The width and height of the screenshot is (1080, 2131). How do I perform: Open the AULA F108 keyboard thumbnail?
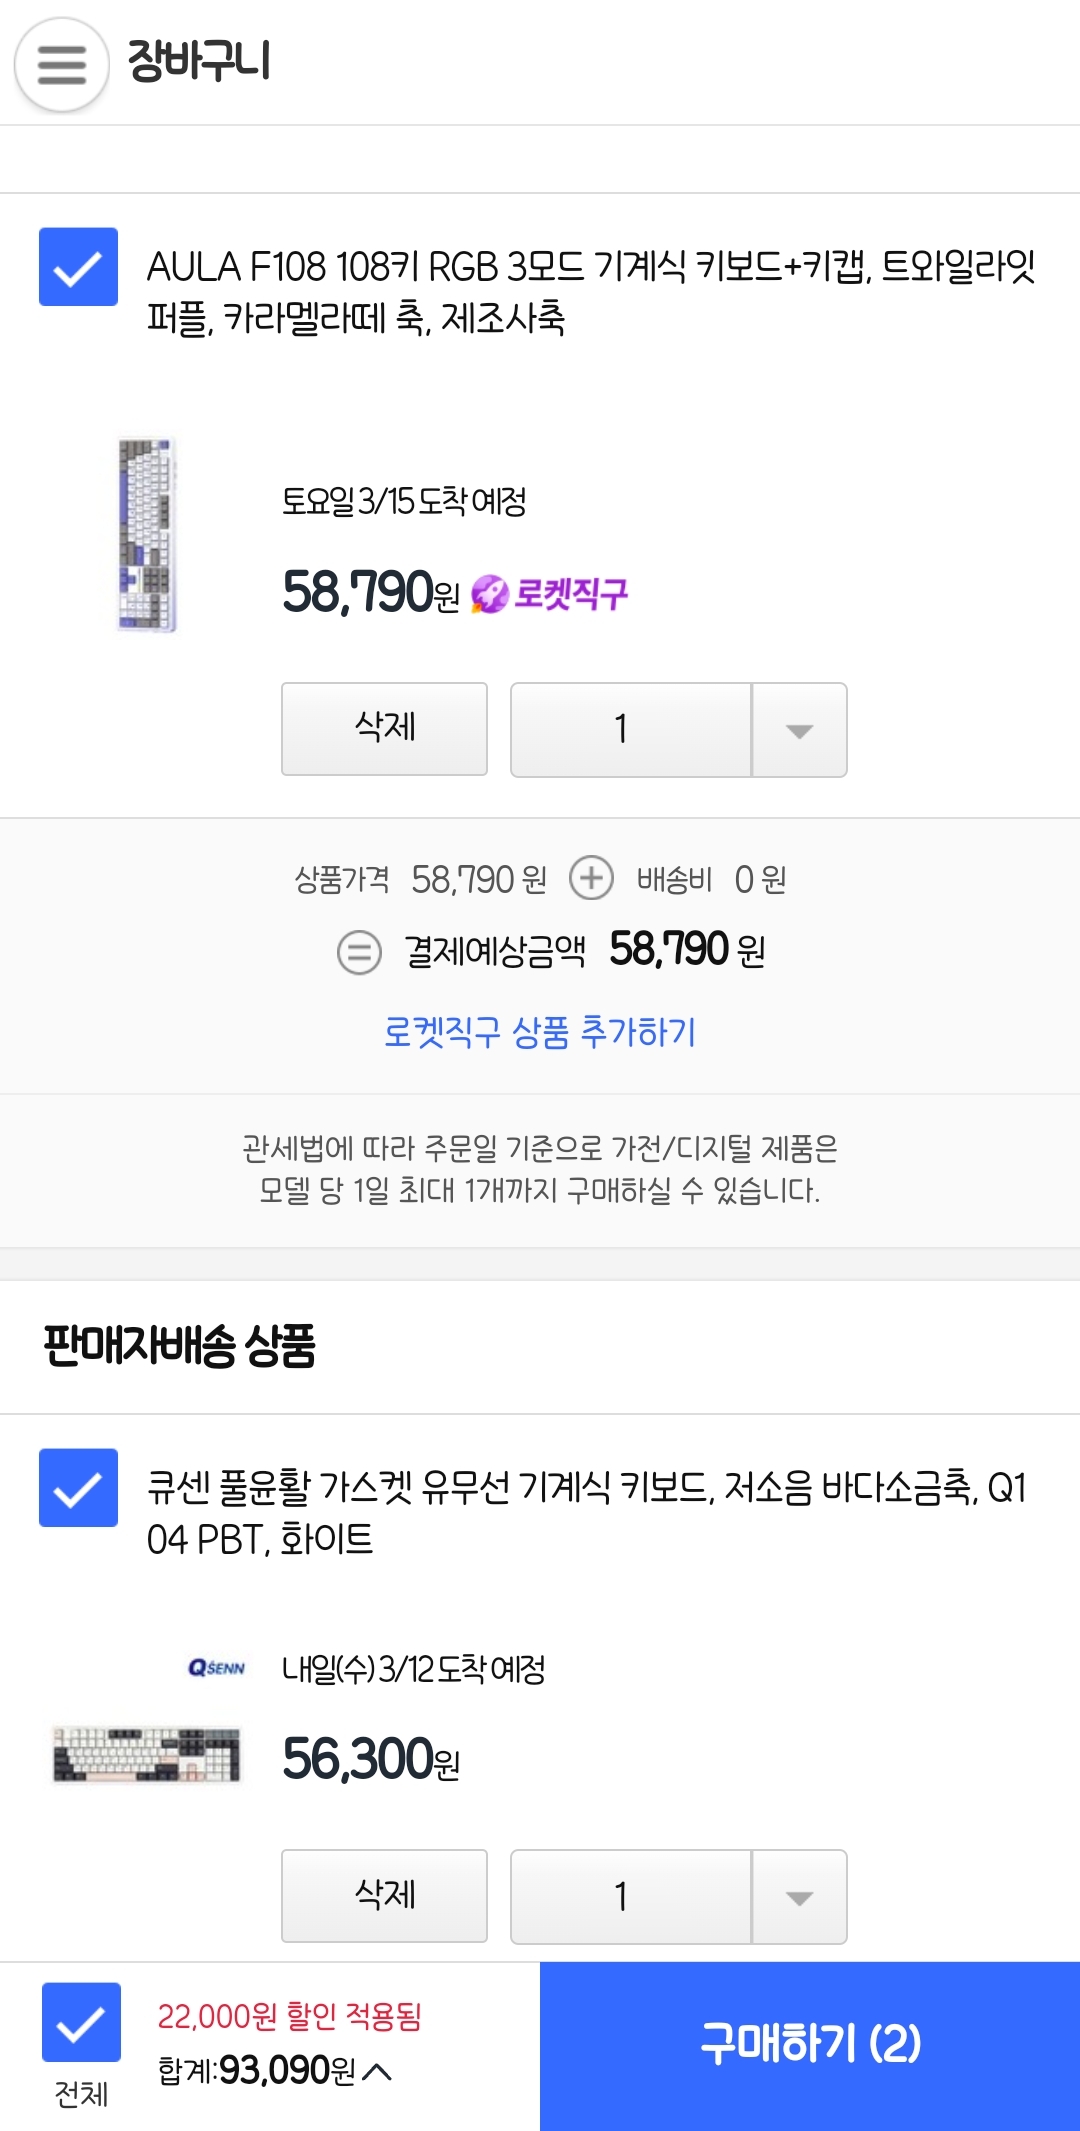[147, 535]
